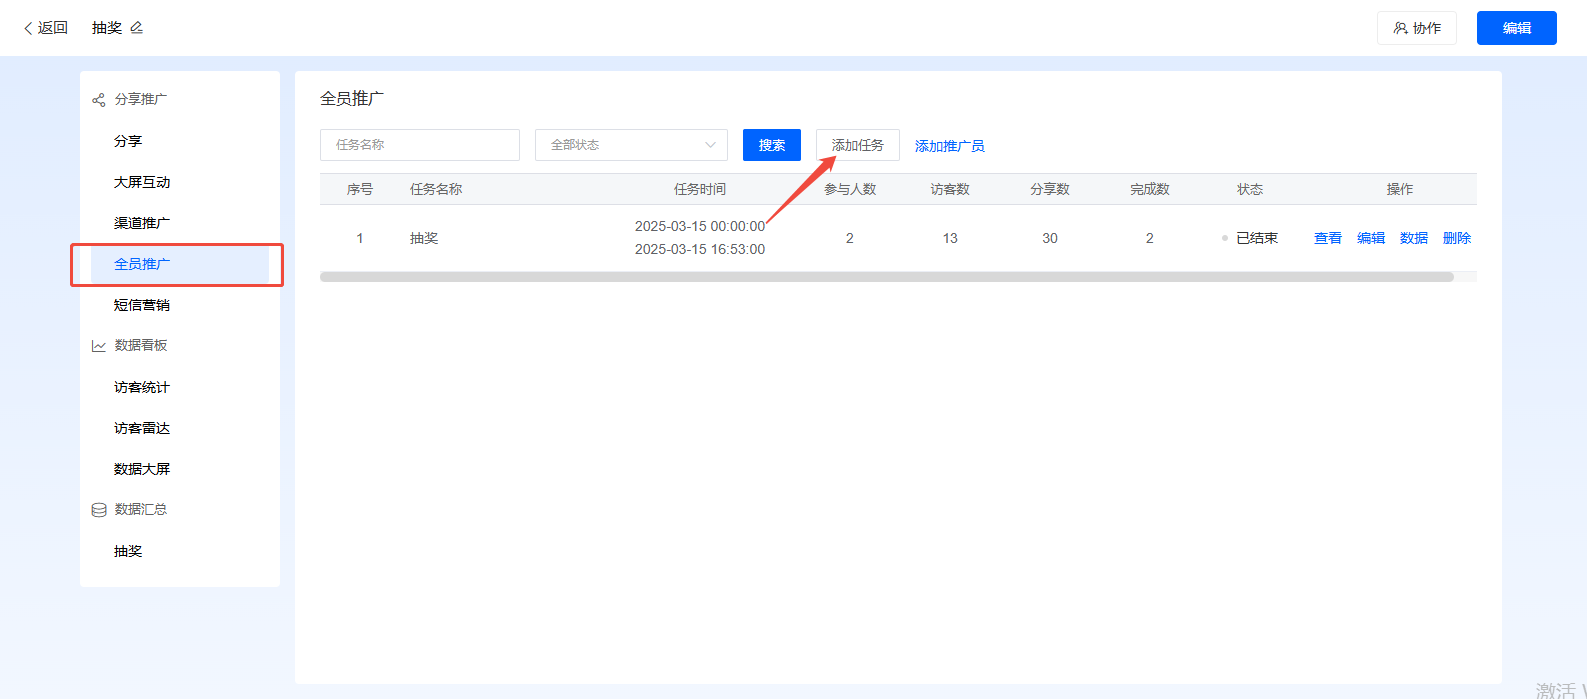Click the 访客数 value 13

[950, 238]
